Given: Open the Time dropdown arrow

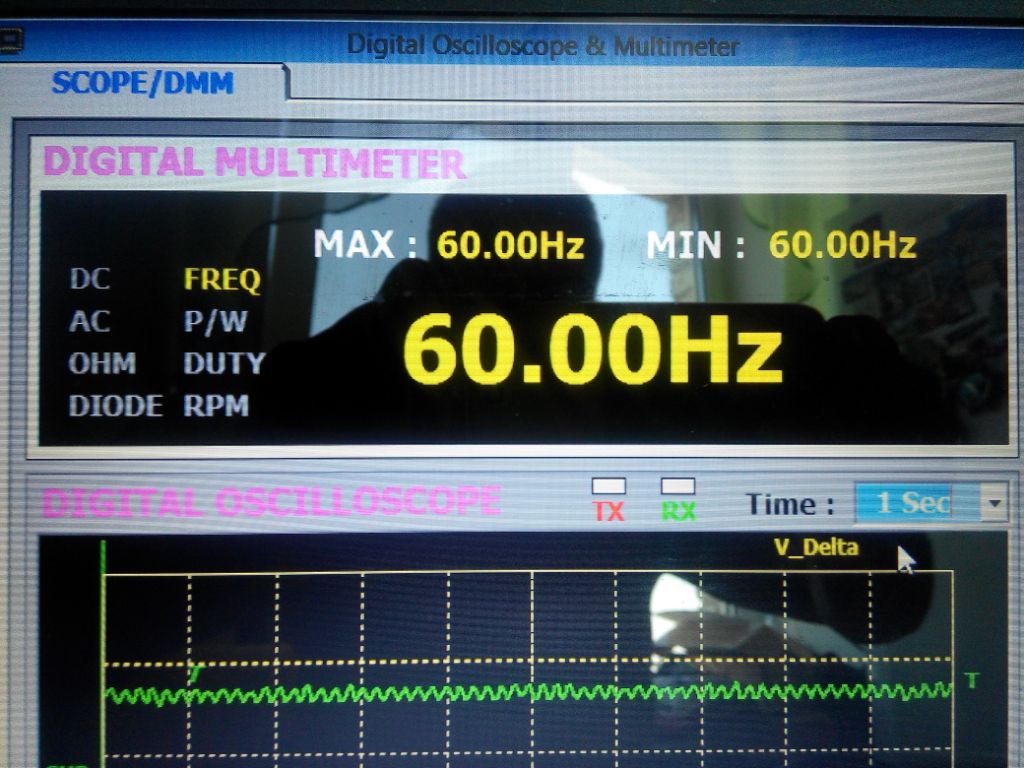Looking at the screenshot, I should [x=993, y=503].
